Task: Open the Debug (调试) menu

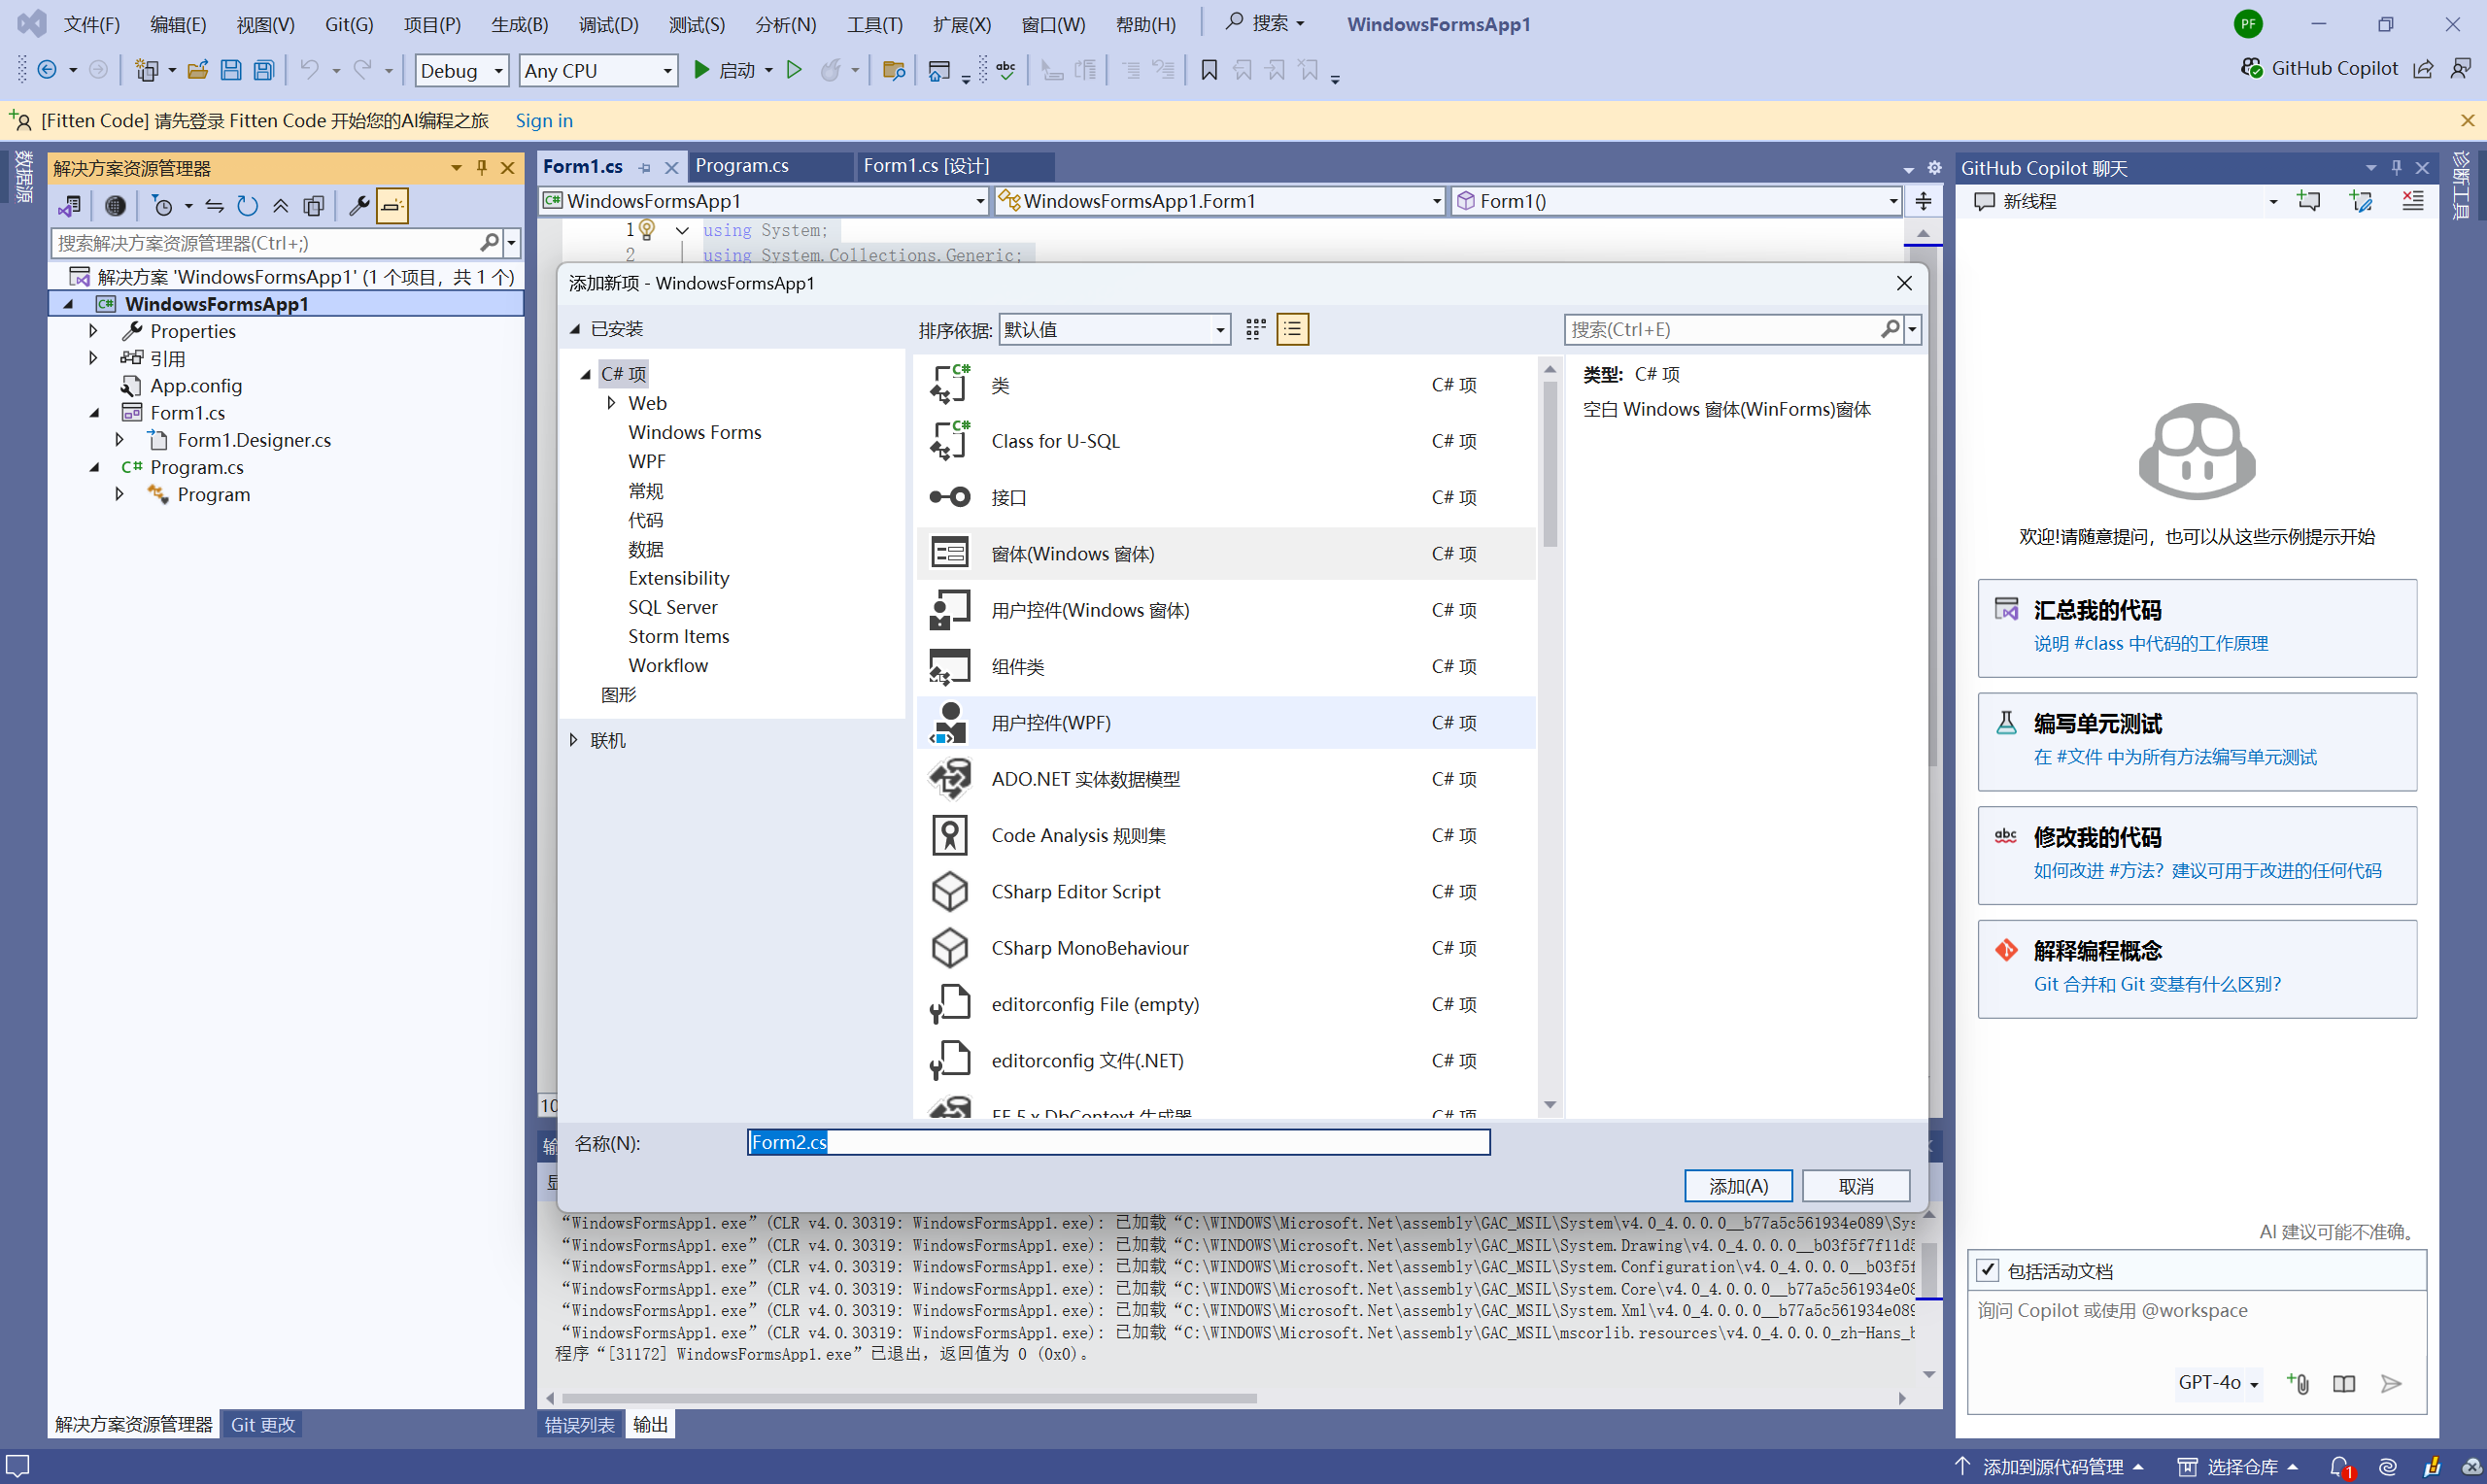Action: tap(608, 24)
